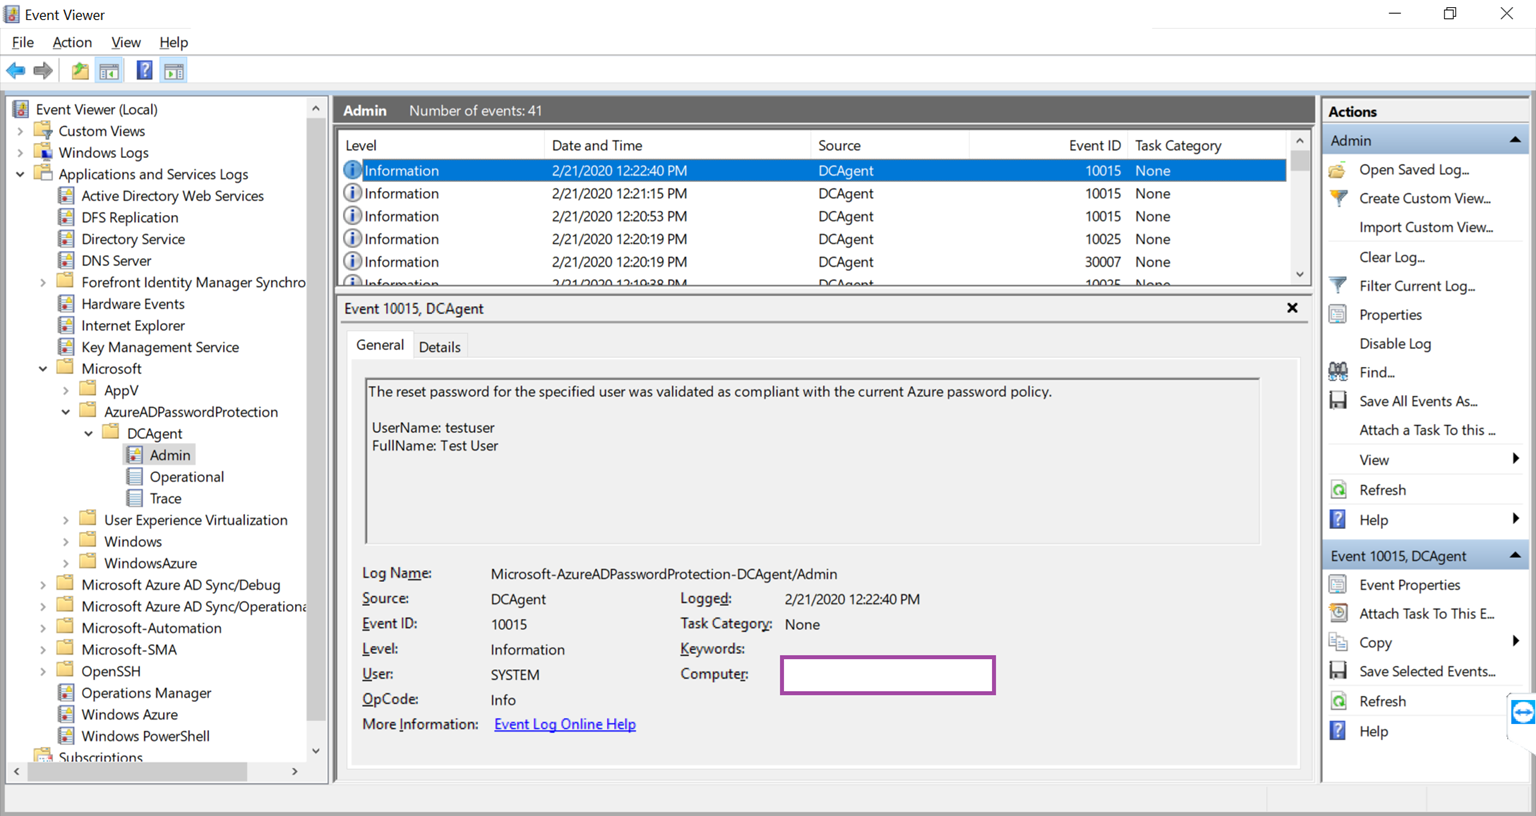Select Operations Manager log in tree
Viewport: 1536px width, 816px height.
[146, 693]
